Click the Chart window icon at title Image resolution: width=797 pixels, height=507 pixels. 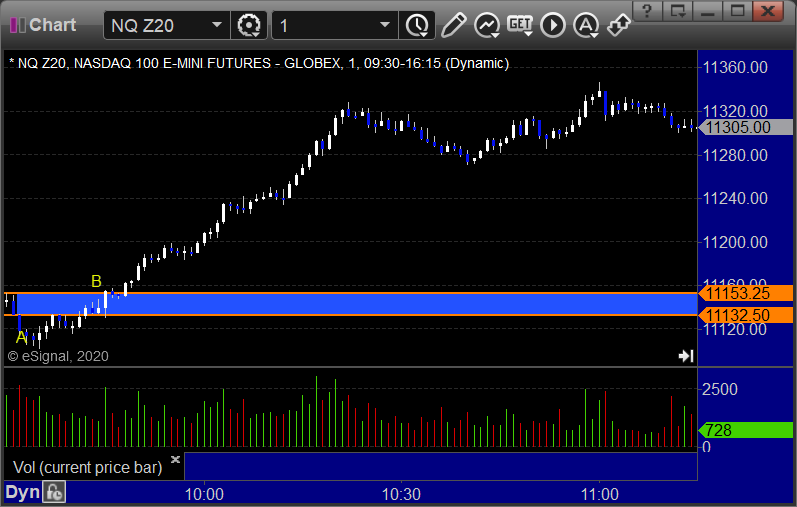pyautogui.click(x=18, y=25)
